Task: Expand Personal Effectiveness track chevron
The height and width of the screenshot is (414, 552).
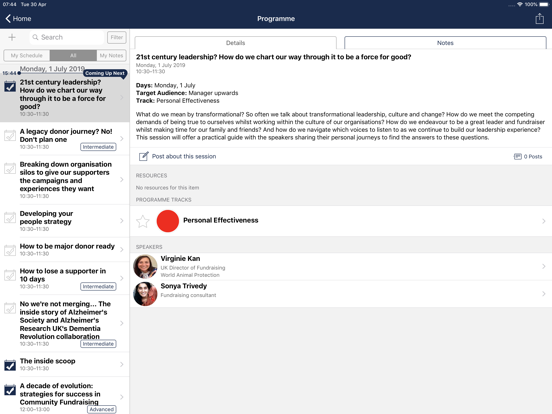Action: (x=544, y=221)
